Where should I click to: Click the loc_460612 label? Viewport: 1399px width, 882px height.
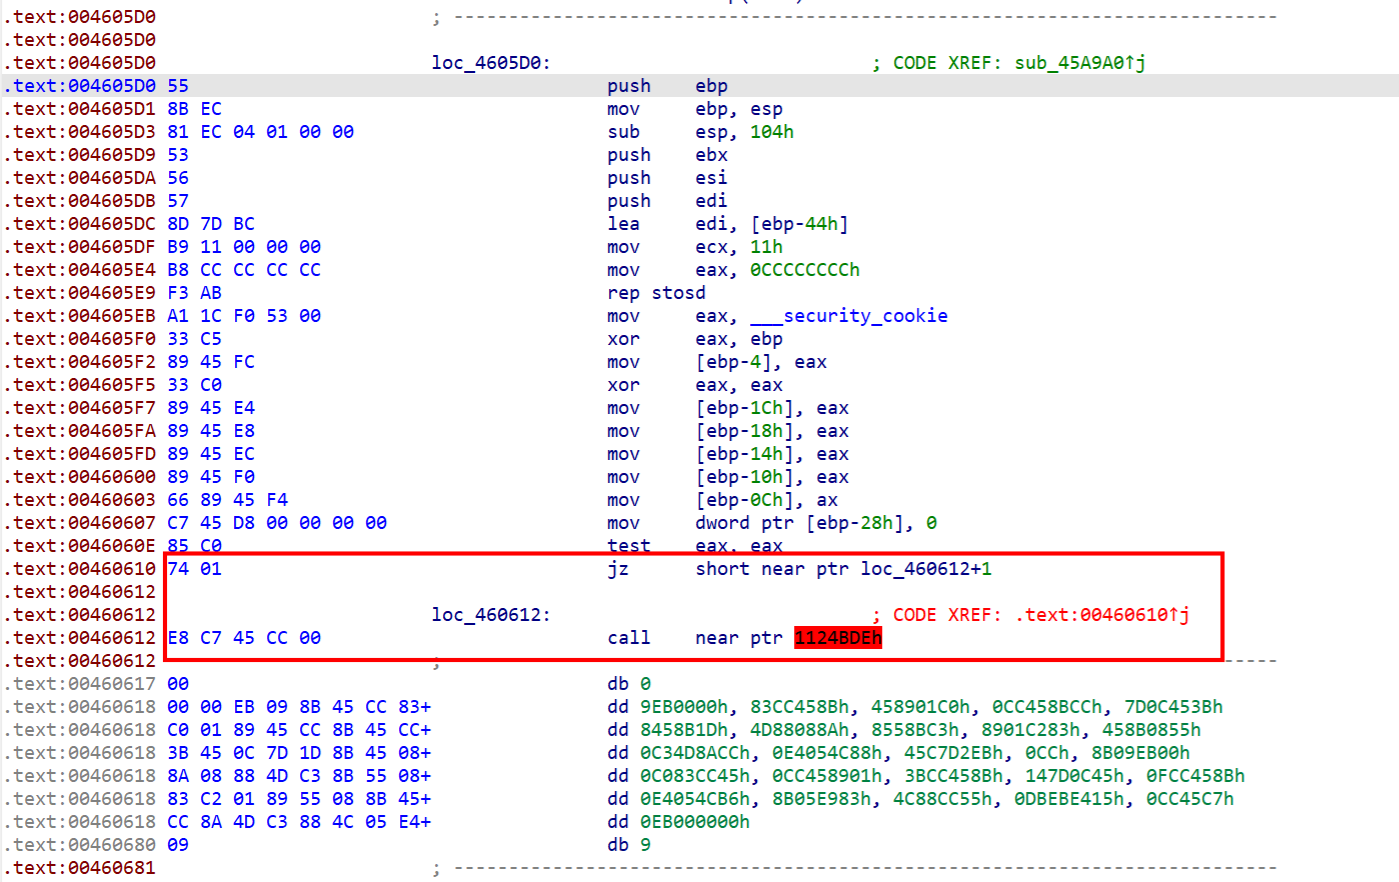(x=491, y=615)
